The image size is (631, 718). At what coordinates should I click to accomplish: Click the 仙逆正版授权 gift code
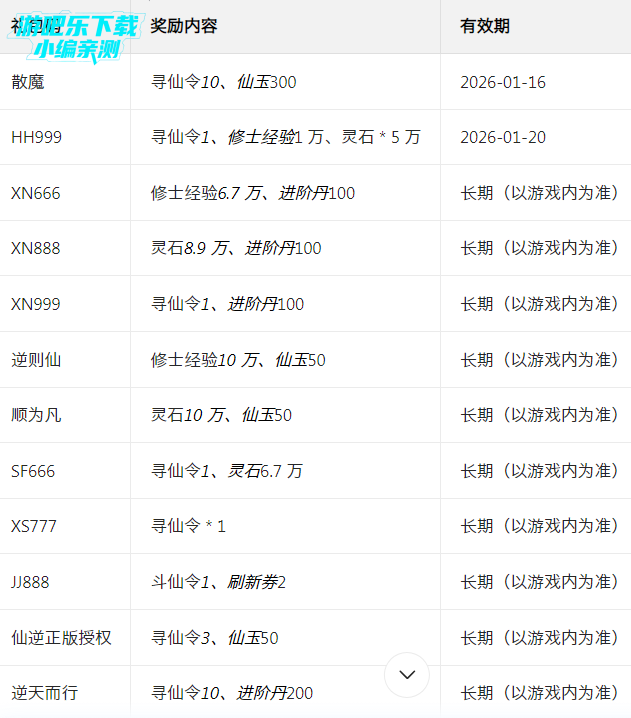pyautogui.click(x=61, y=638)
